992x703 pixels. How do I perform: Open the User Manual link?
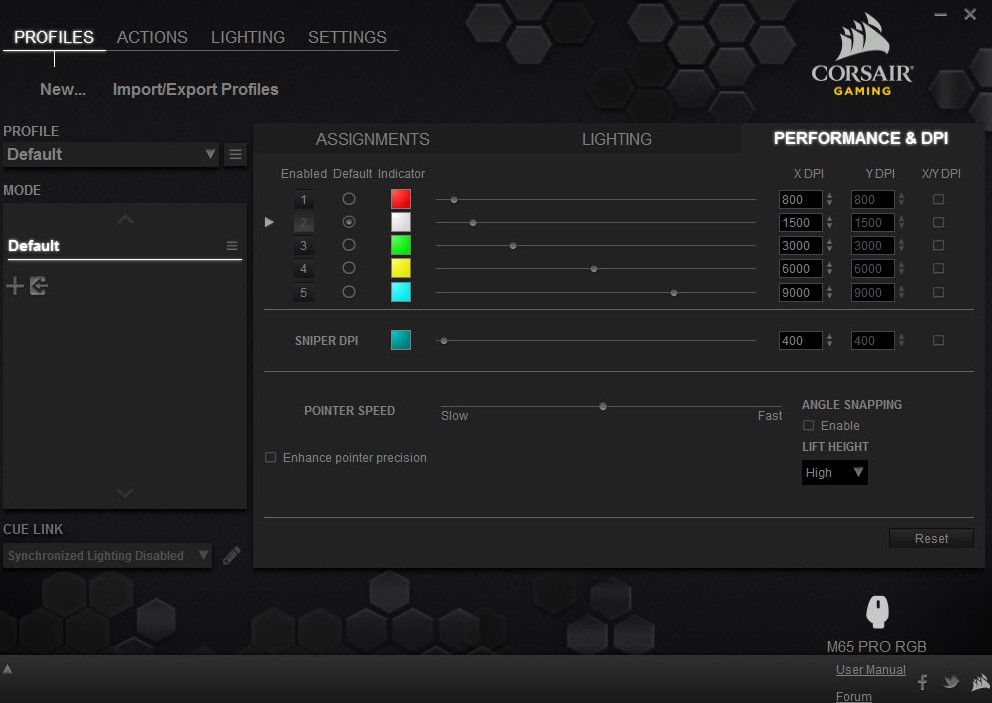tap(870, 670)
